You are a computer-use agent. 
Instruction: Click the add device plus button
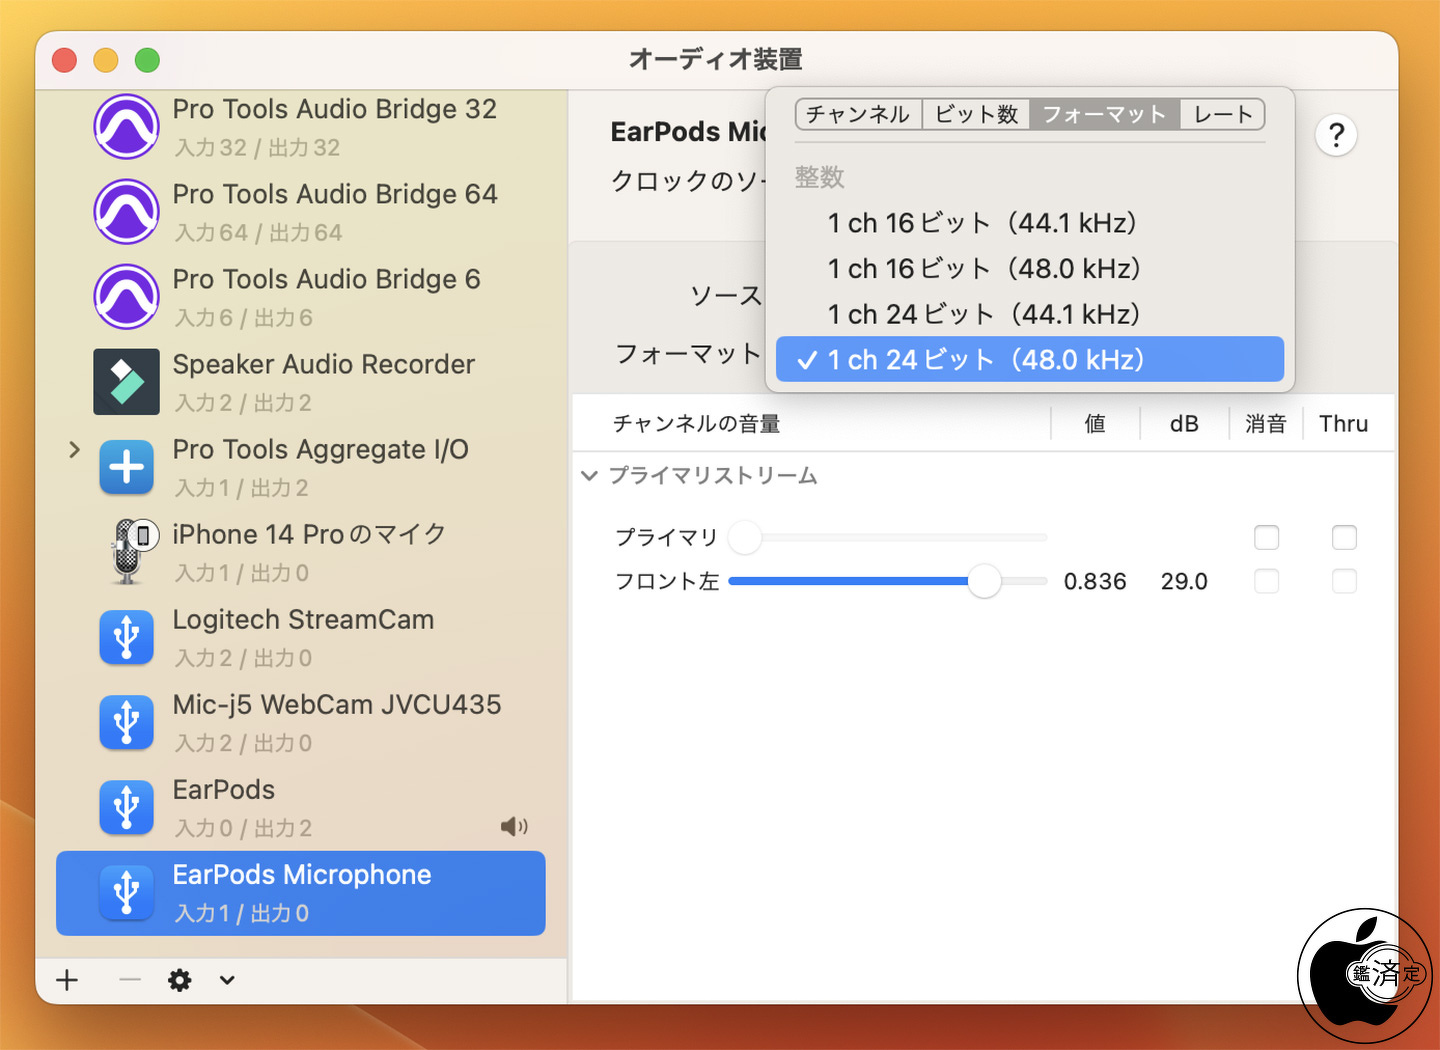click(x=67, y=980)
